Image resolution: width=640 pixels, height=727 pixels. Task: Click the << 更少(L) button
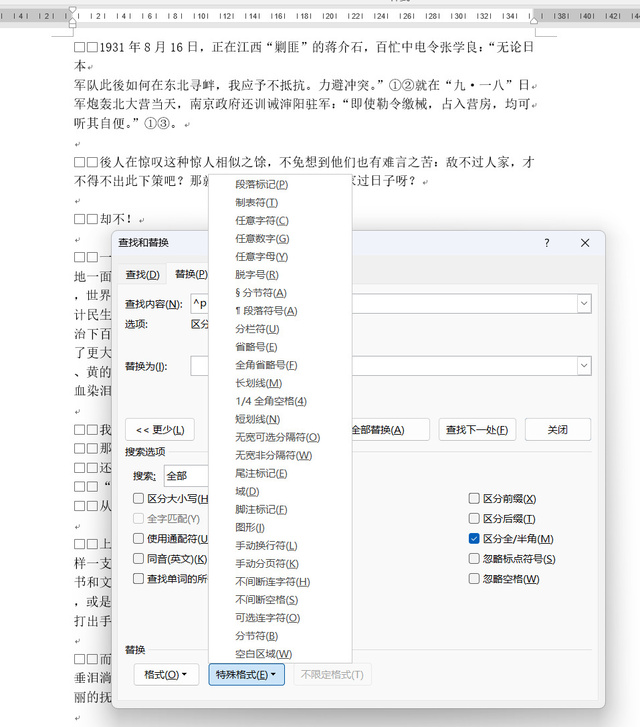point(160,430)
